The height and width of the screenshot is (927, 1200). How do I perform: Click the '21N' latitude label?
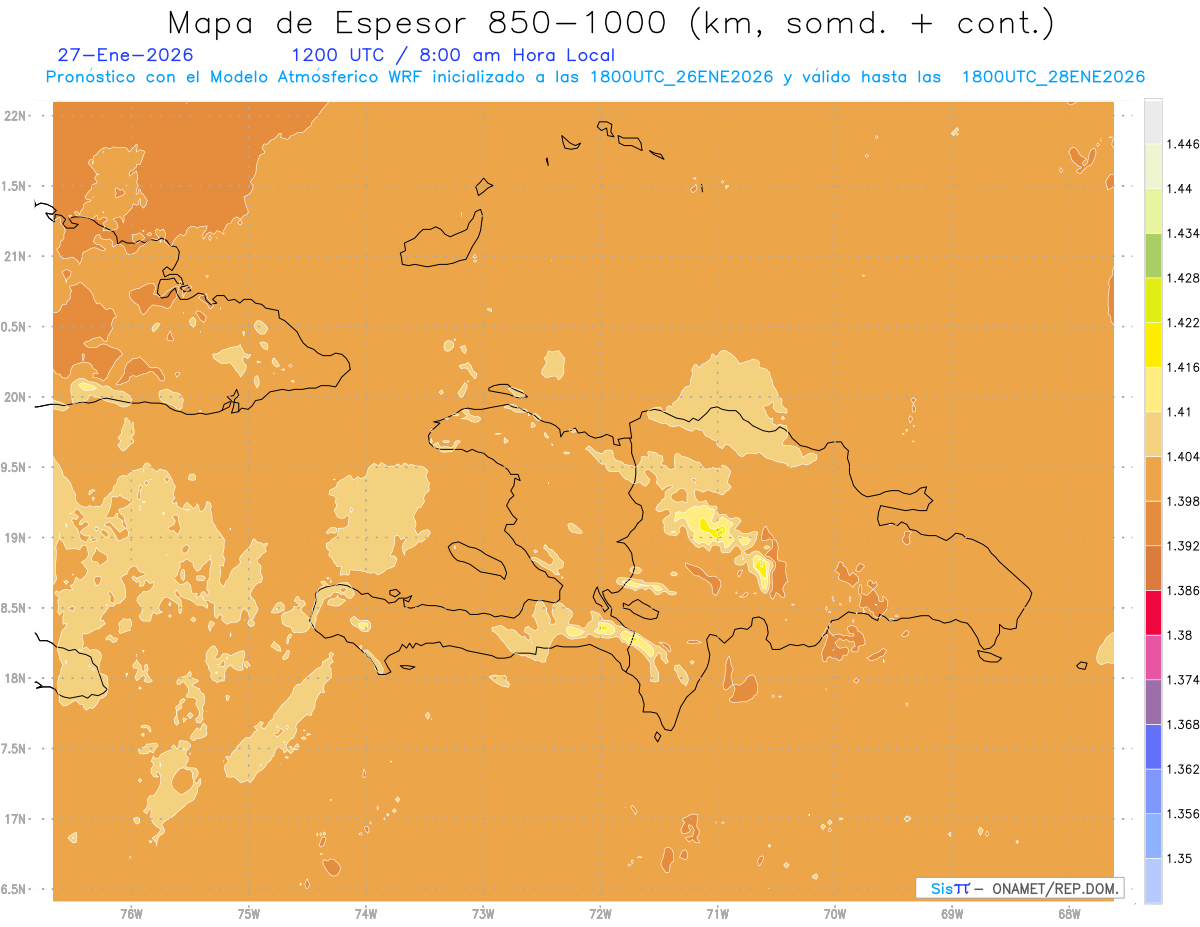(x=16, y=257)
